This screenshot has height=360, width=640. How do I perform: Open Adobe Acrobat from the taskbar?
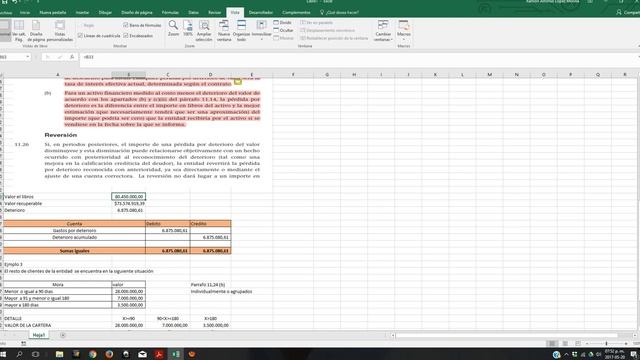159,354
